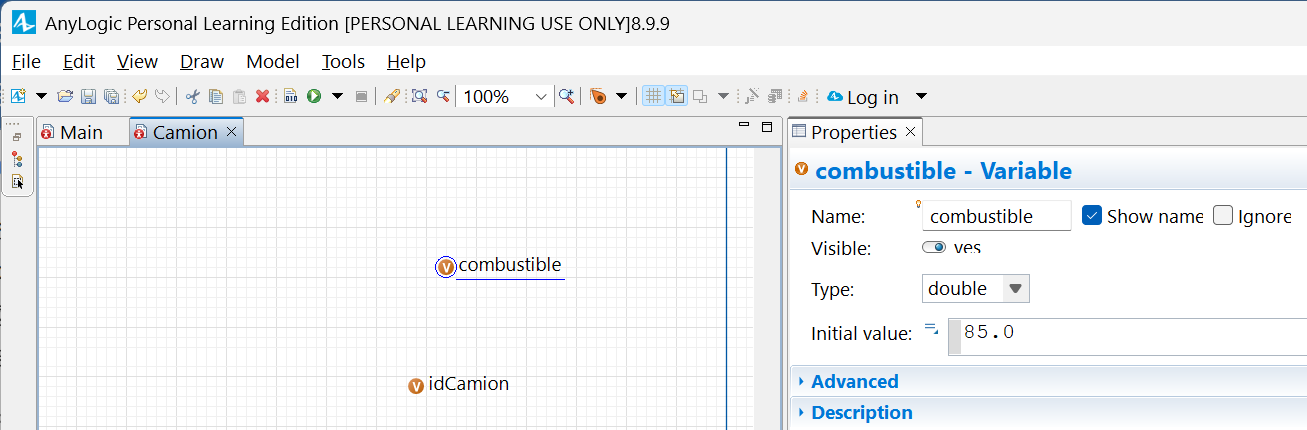Click the Paste clipboard icon

point(239,96)
